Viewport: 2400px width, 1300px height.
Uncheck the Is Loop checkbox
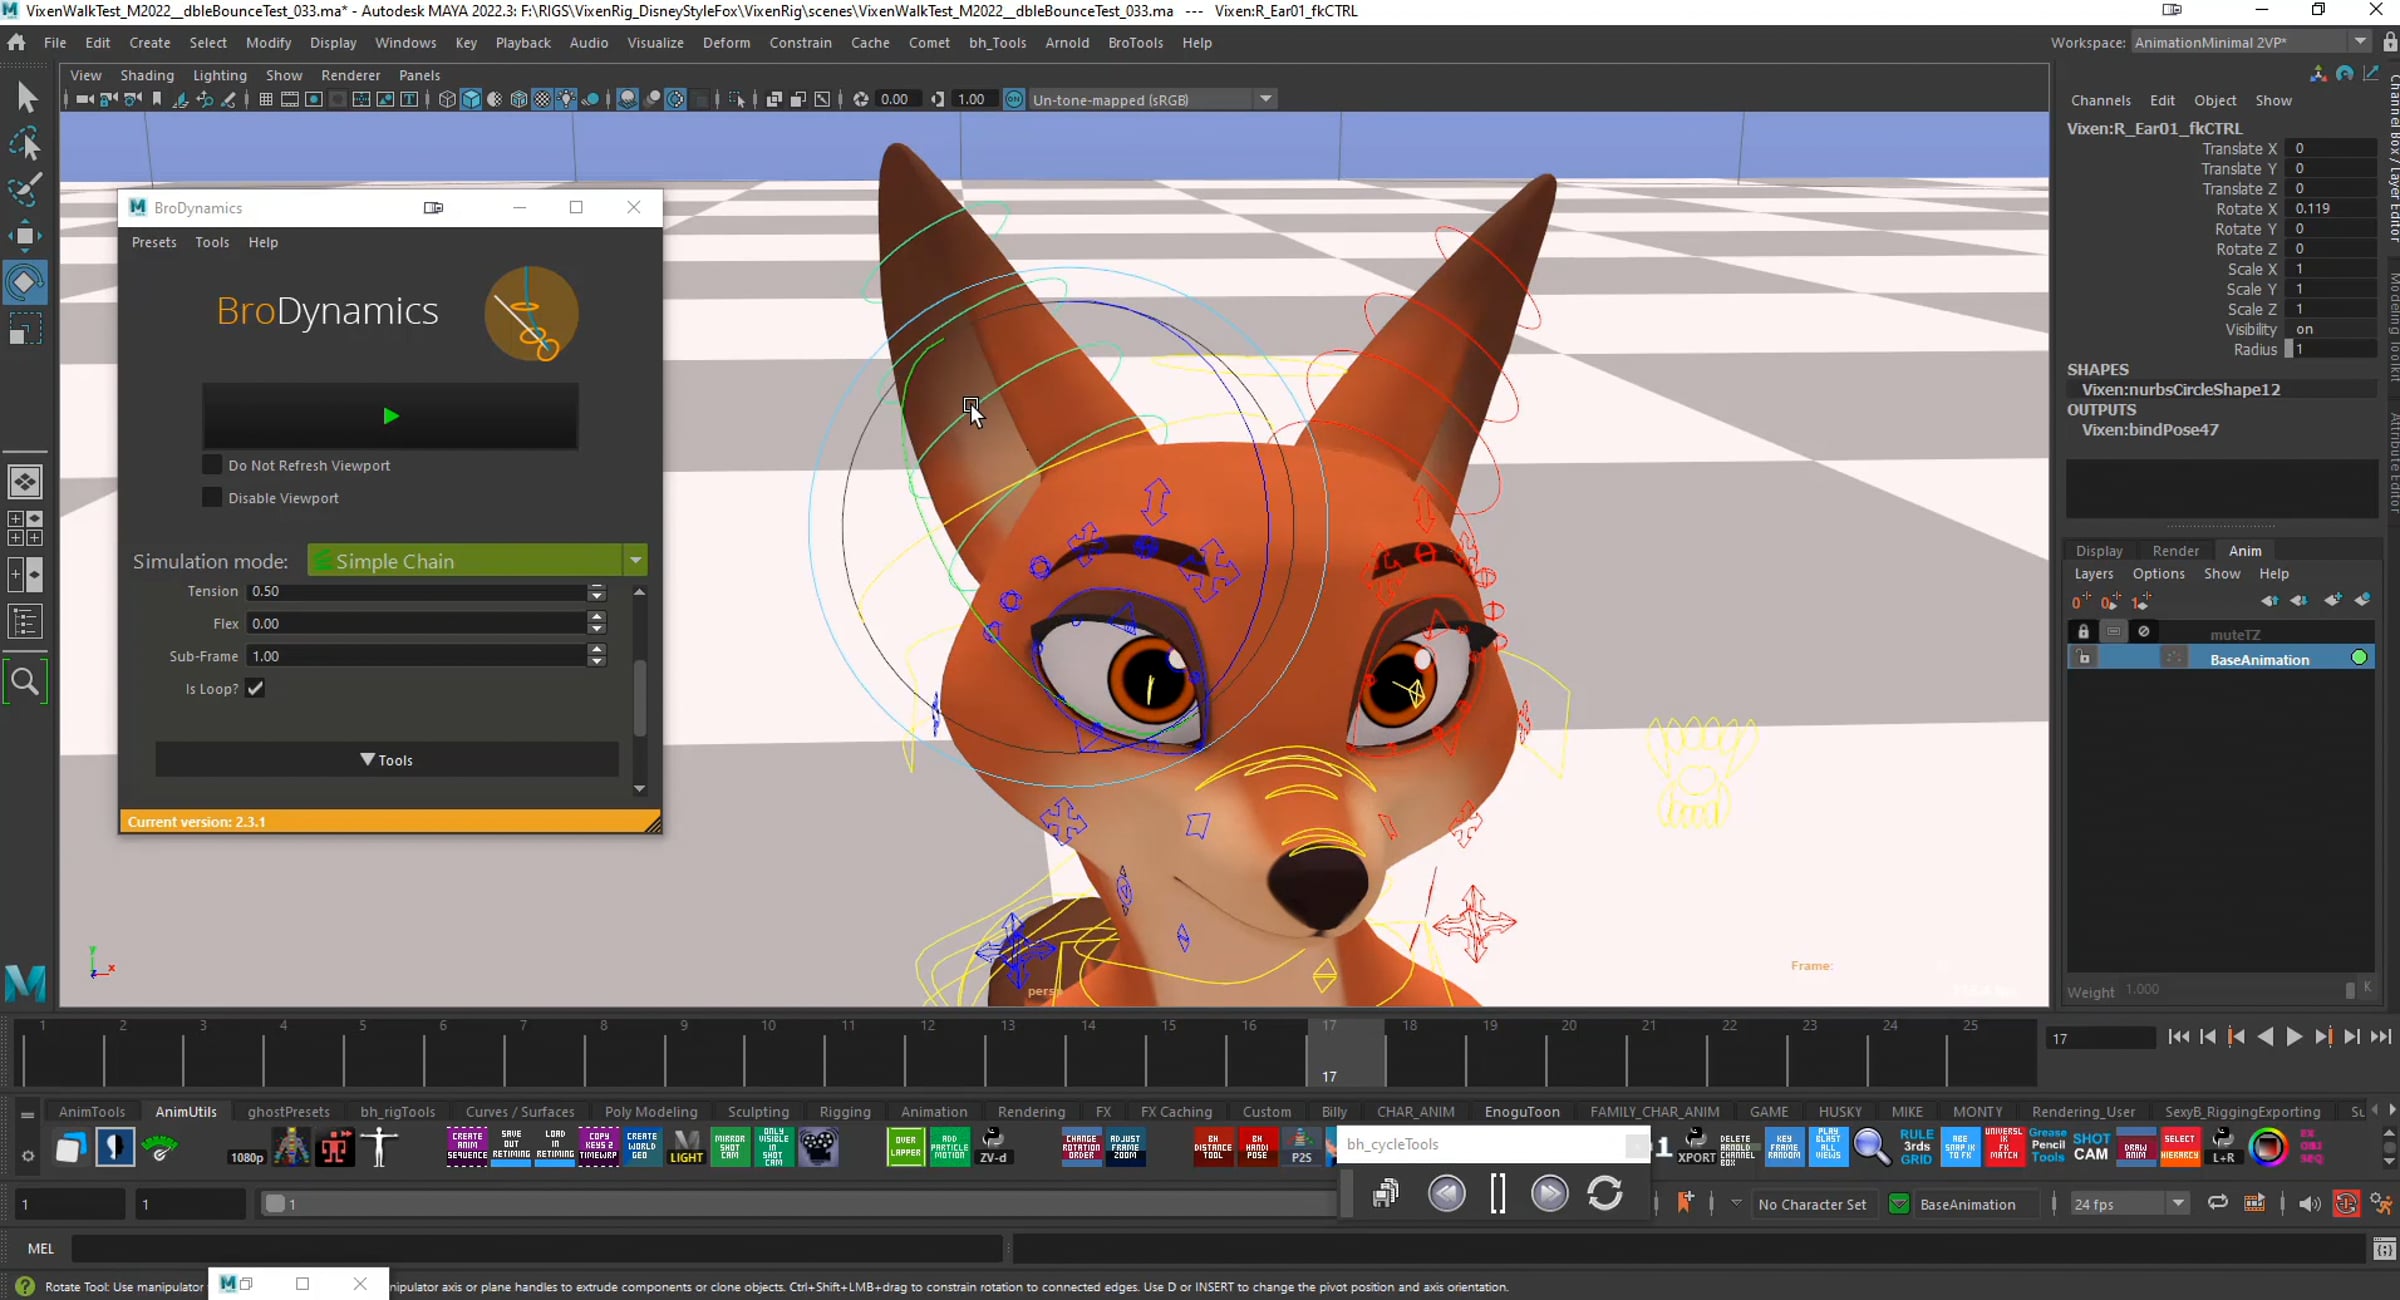click(256, 688)
